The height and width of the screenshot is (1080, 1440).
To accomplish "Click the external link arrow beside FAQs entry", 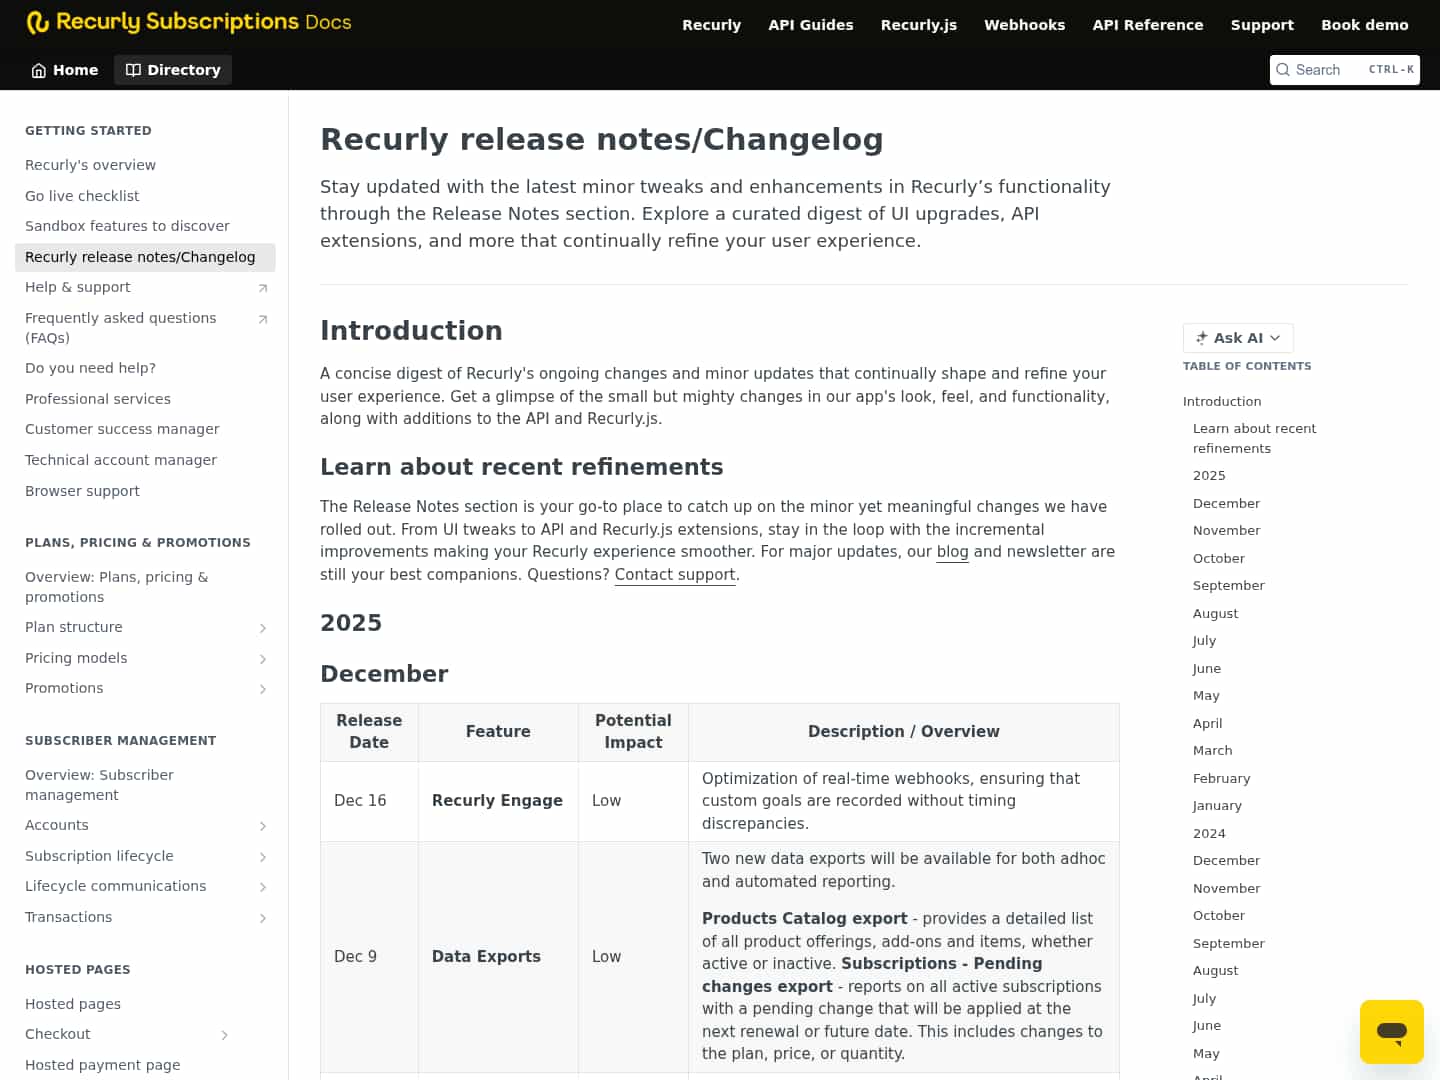I will click(262, 318).
